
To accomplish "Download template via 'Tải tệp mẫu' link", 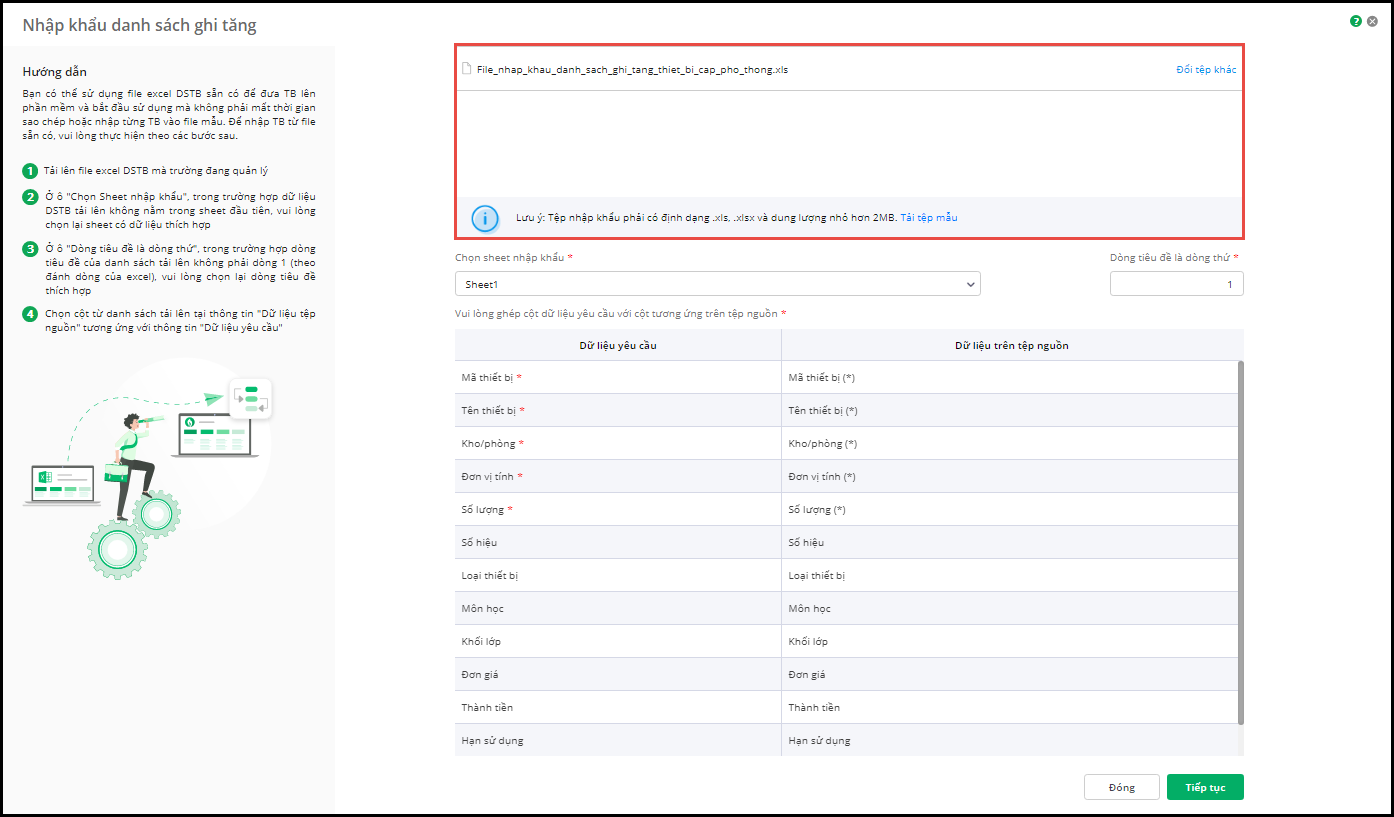I will click(929, 218).
